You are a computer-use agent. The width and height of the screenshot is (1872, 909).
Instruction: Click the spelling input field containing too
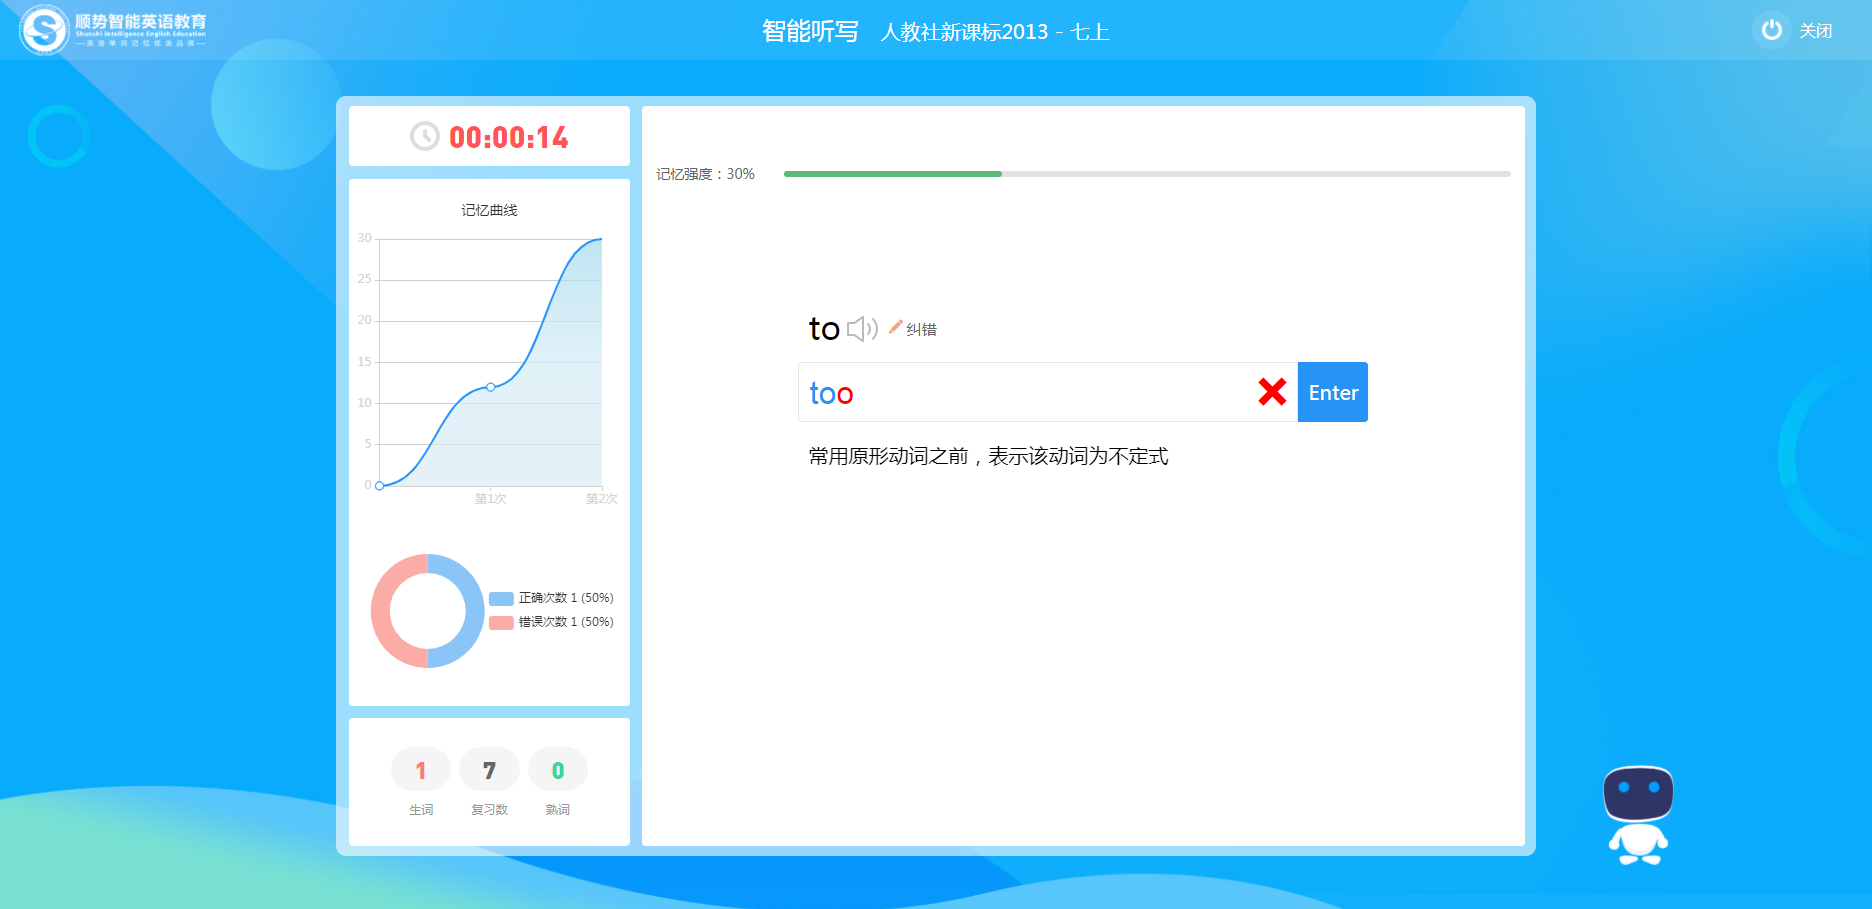click(x=1048, y=392)
